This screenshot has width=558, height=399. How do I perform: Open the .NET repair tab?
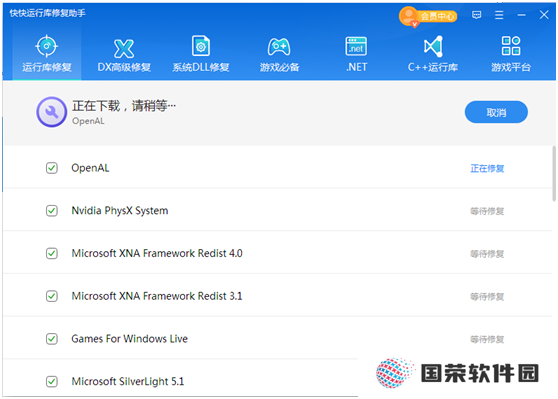(x=356, y=54)
